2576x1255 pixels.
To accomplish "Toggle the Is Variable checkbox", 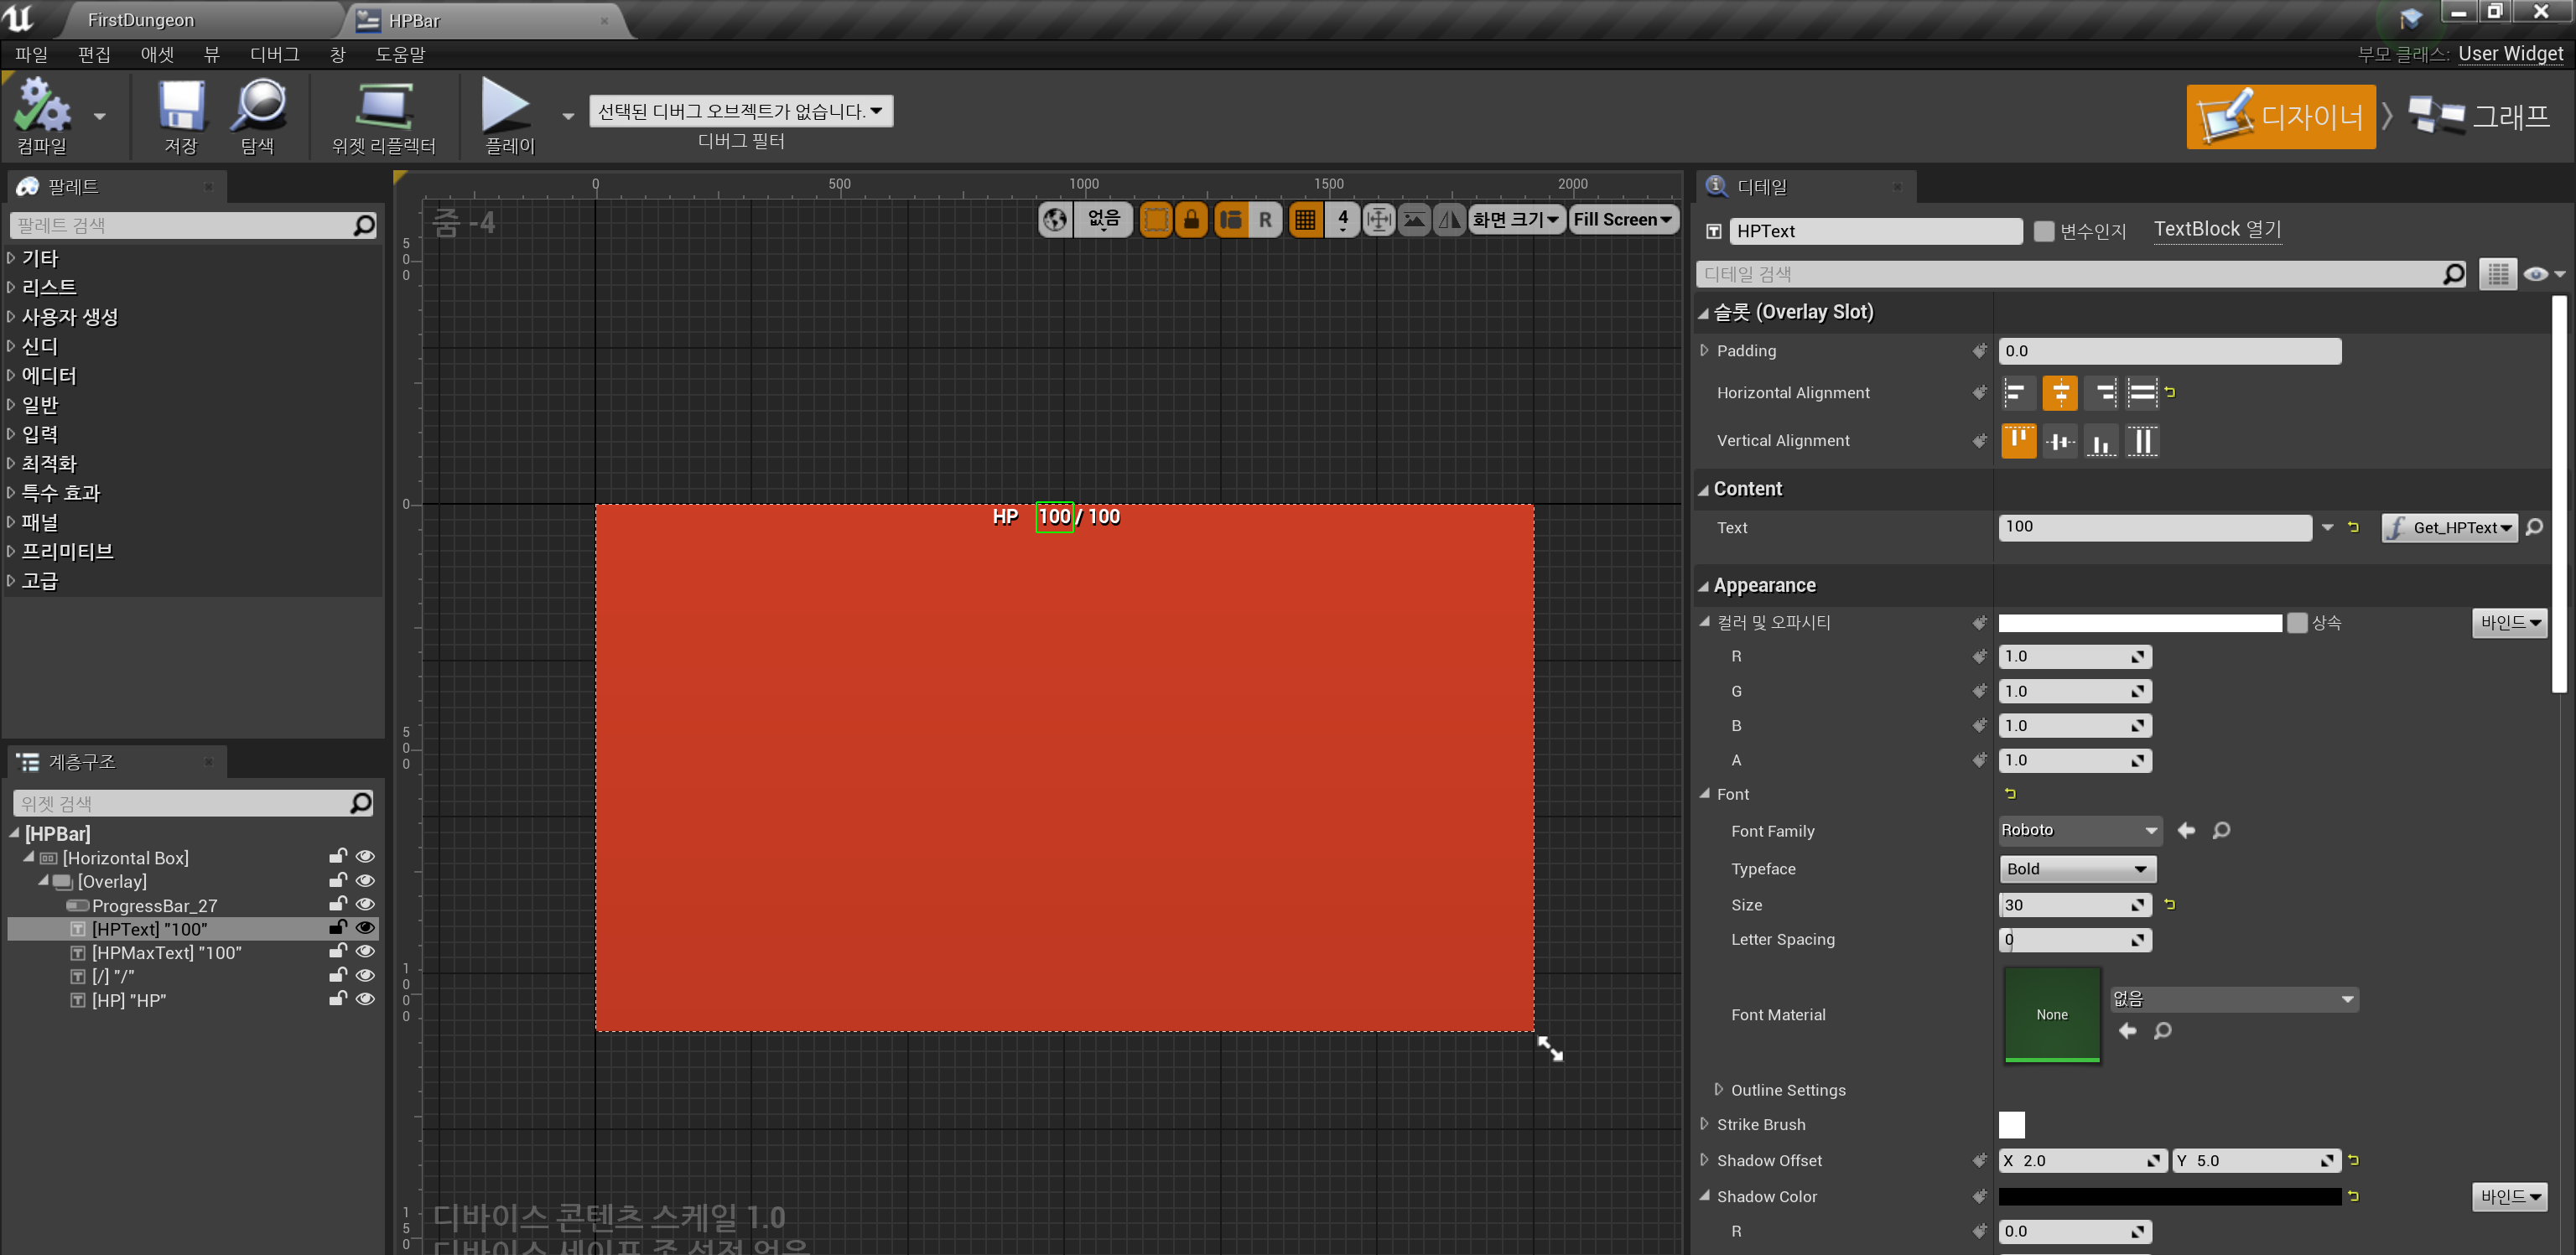I will click(x=2044, y=231).
